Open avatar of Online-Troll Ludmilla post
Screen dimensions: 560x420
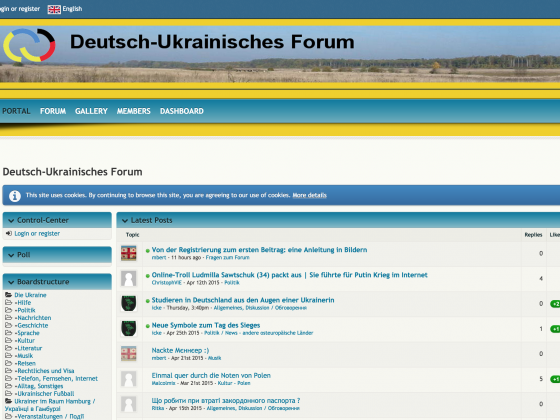pyautogui.click(x=128, y=278)
